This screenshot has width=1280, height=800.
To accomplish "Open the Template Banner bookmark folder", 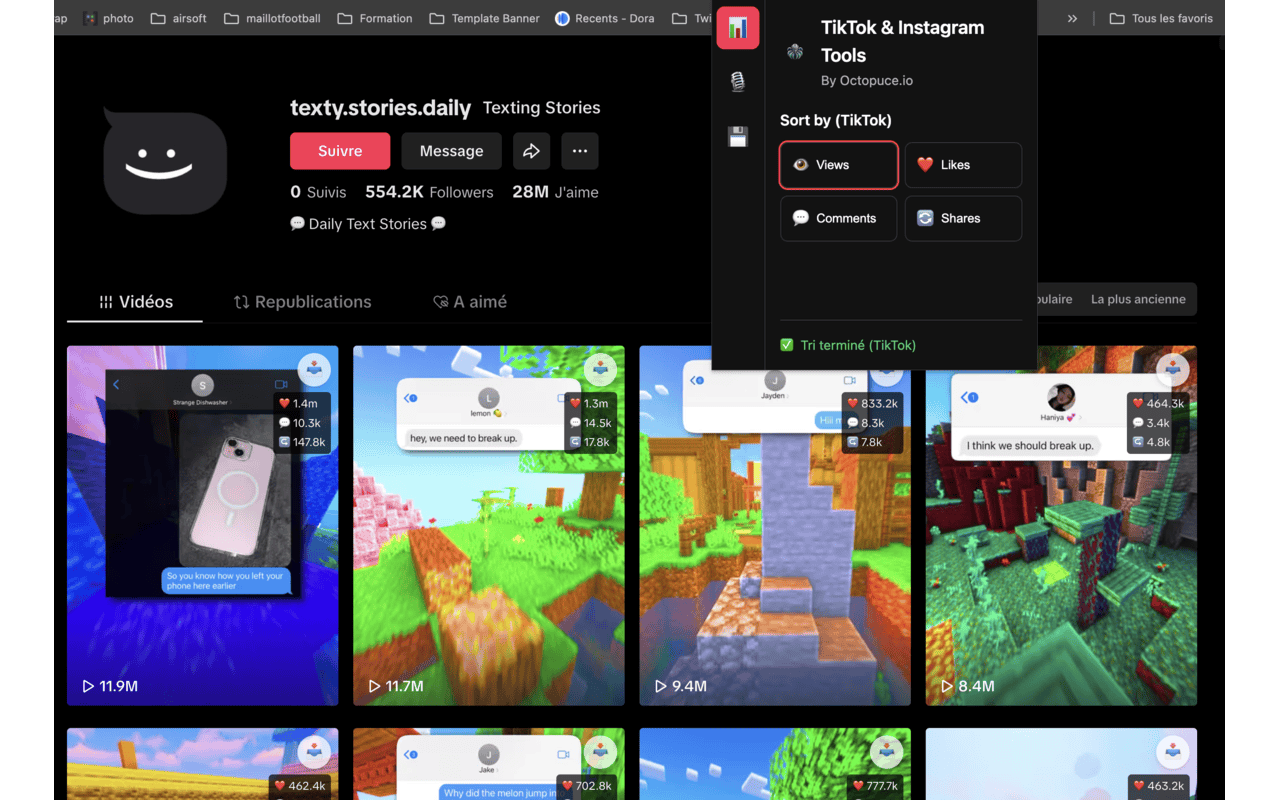I will pos(484,18).
